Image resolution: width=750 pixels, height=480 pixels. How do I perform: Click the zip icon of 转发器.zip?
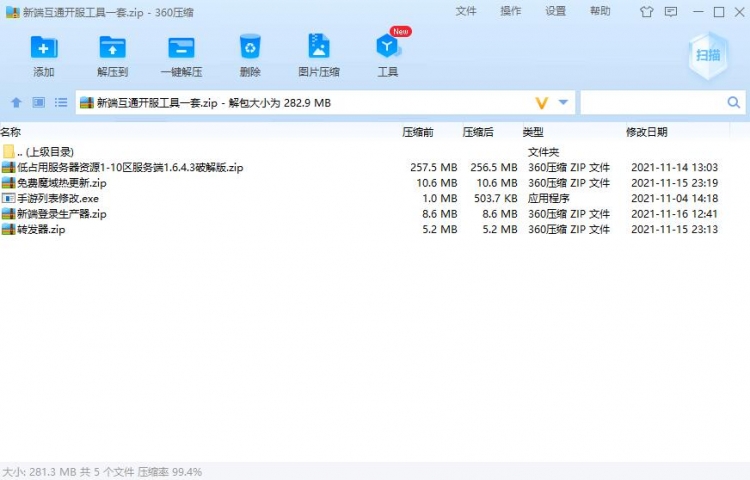click(x=8, y=229)
